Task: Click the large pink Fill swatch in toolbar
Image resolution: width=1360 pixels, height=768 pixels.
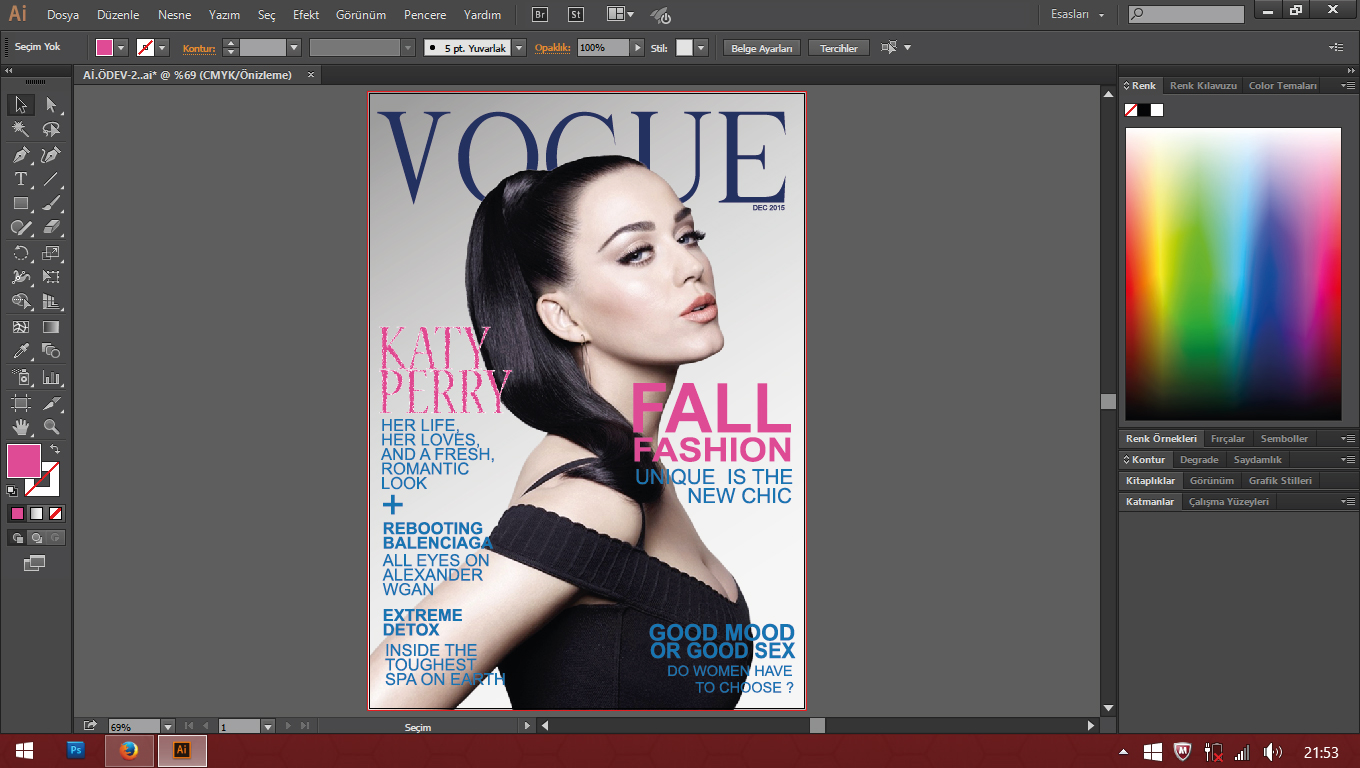Action: [x=23, y=461]
